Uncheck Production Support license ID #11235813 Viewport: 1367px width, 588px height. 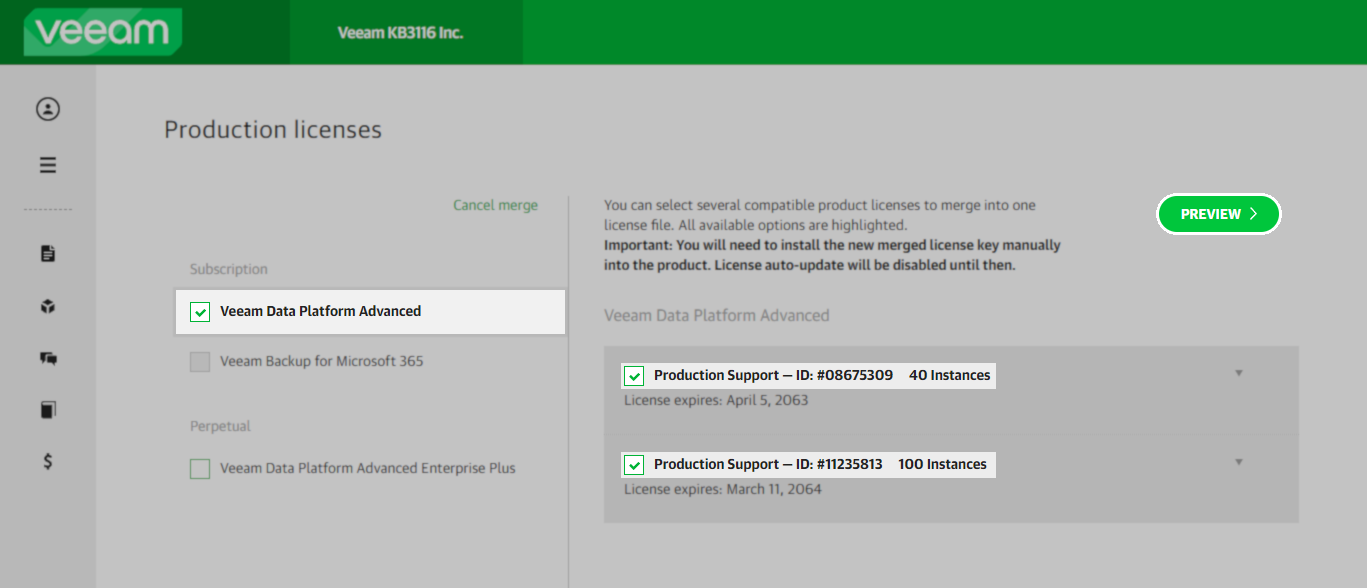click(633, 464)
